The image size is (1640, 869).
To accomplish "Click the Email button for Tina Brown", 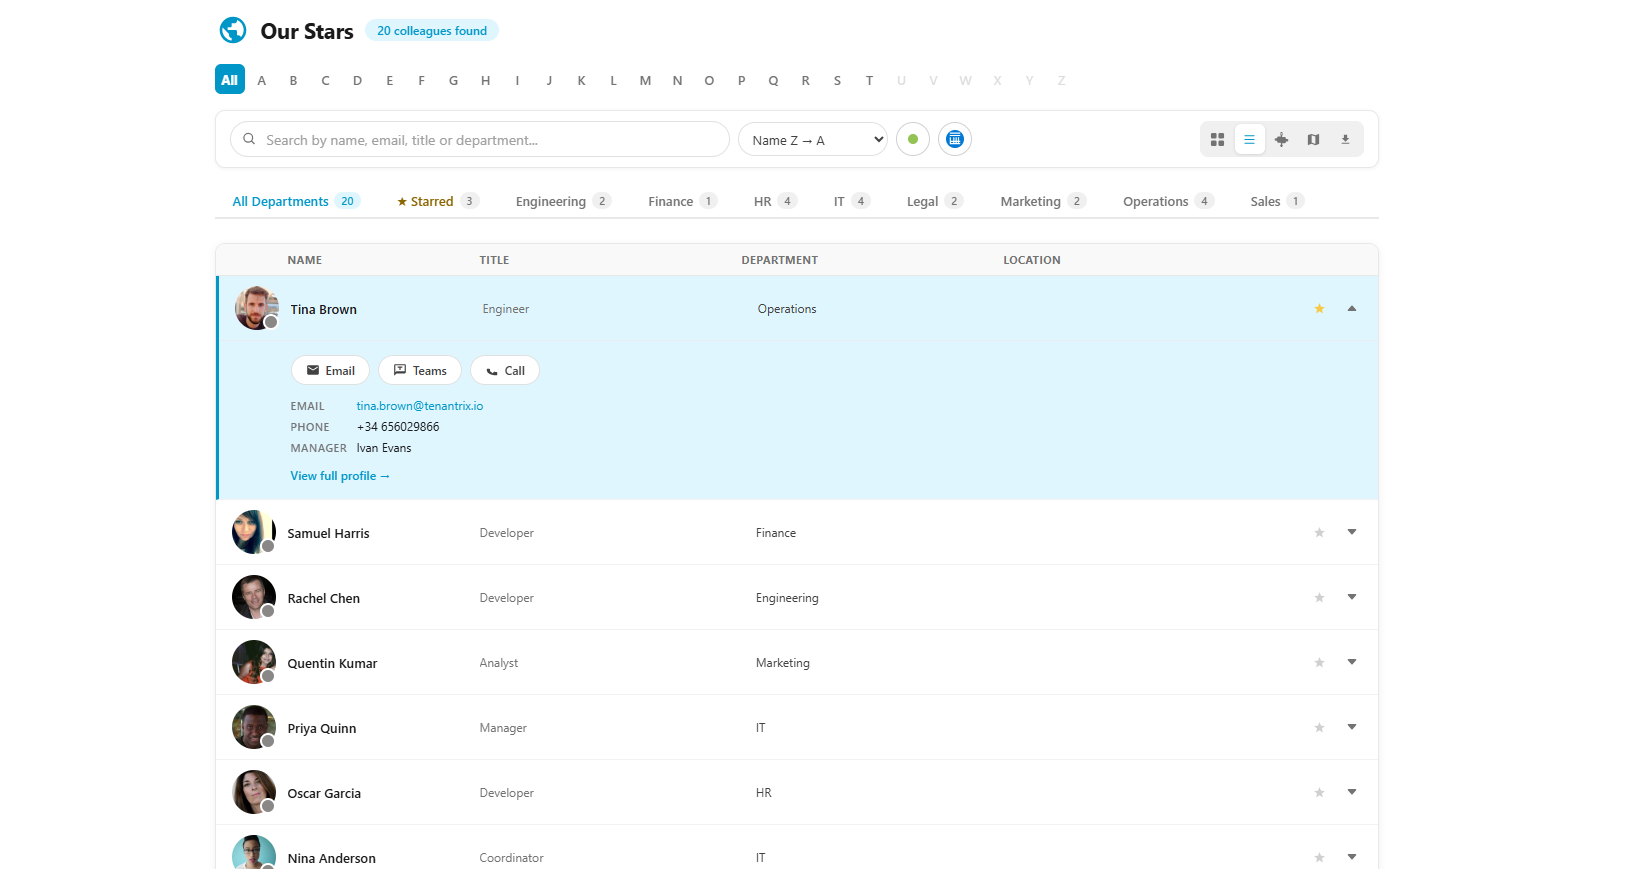I will coord(330,371).
